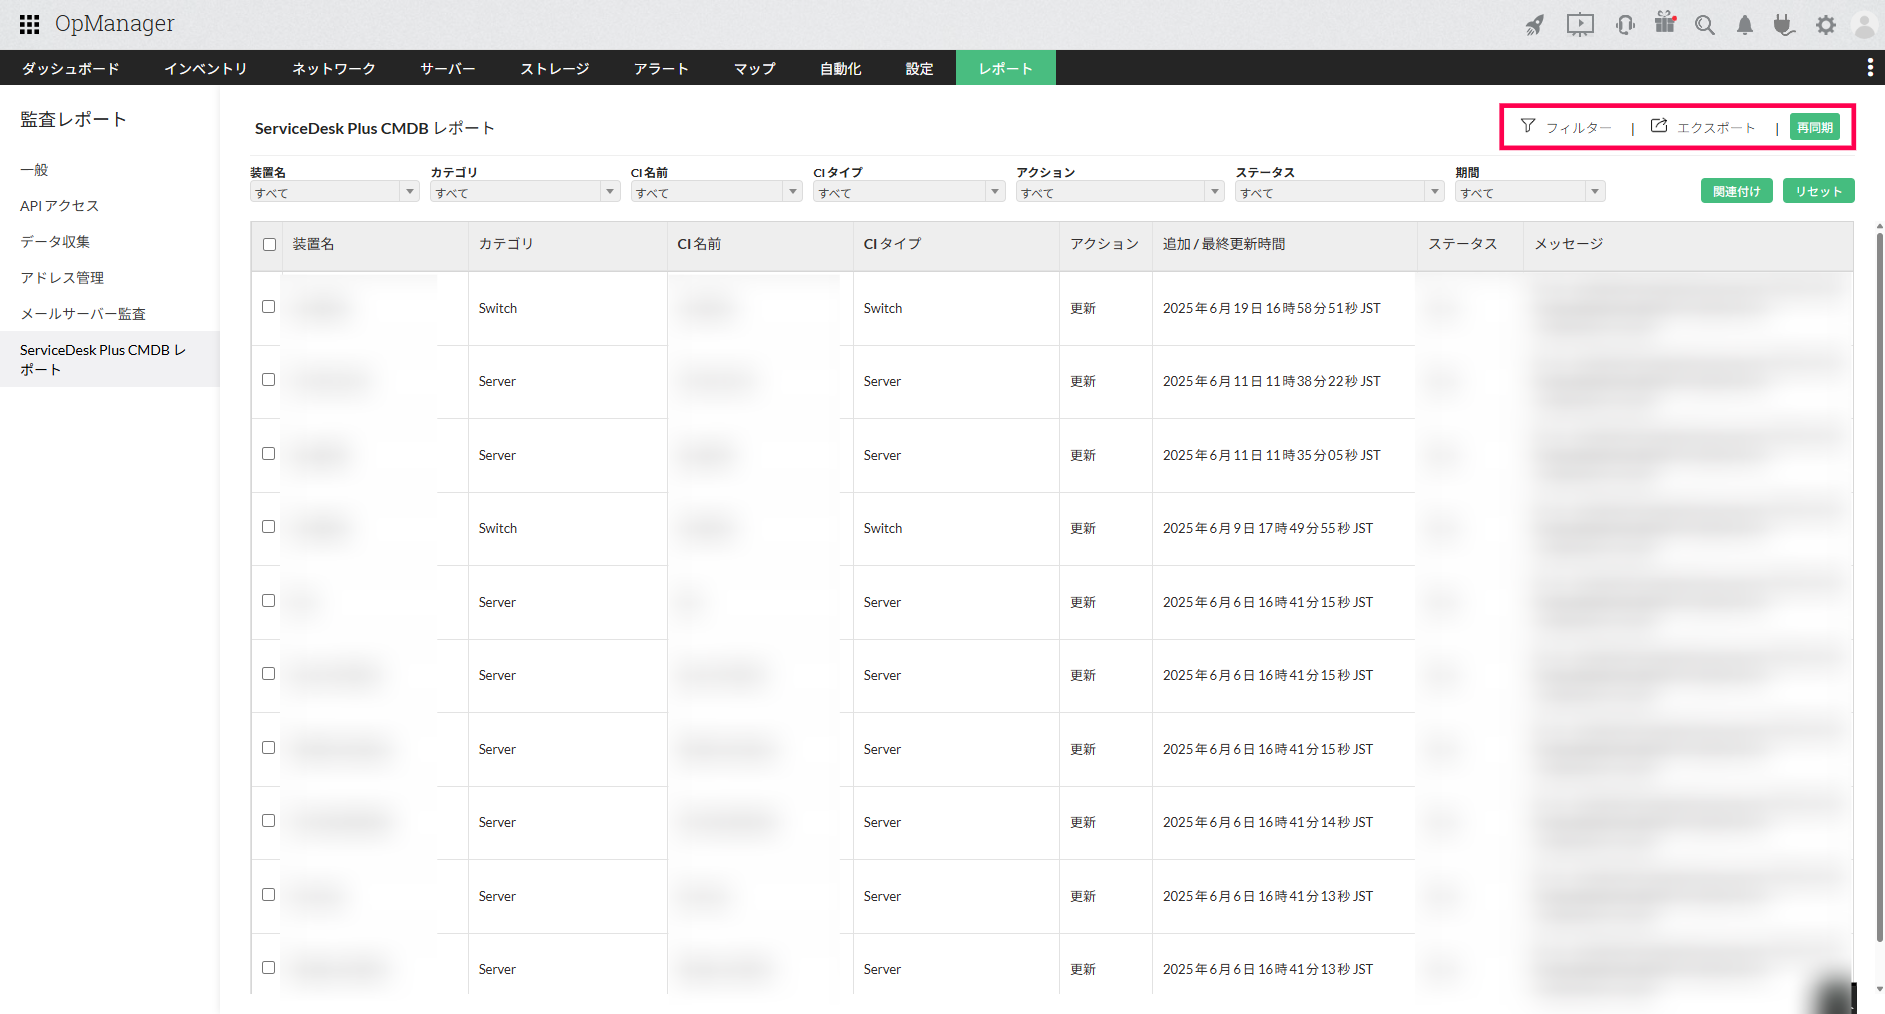1885x1014 pixels.
Task: Open the ステータス filter dropdown
Action: coord(1340,192)
